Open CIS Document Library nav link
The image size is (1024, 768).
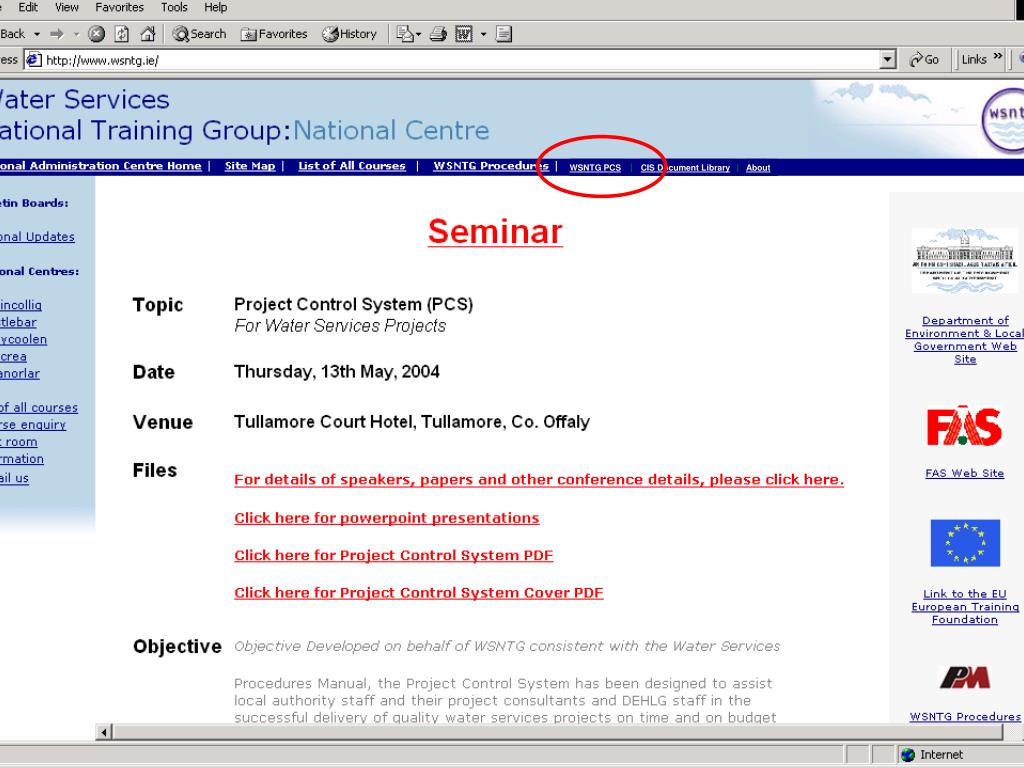click(x=685, y=168)
